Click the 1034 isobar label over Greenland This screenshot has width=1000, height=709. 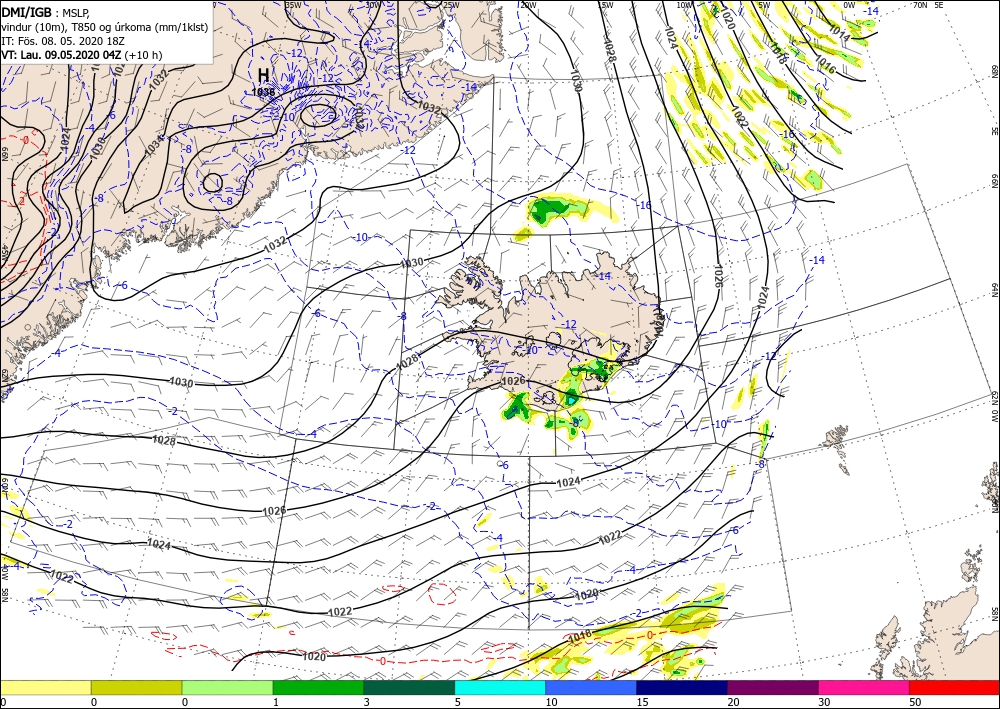154,145
